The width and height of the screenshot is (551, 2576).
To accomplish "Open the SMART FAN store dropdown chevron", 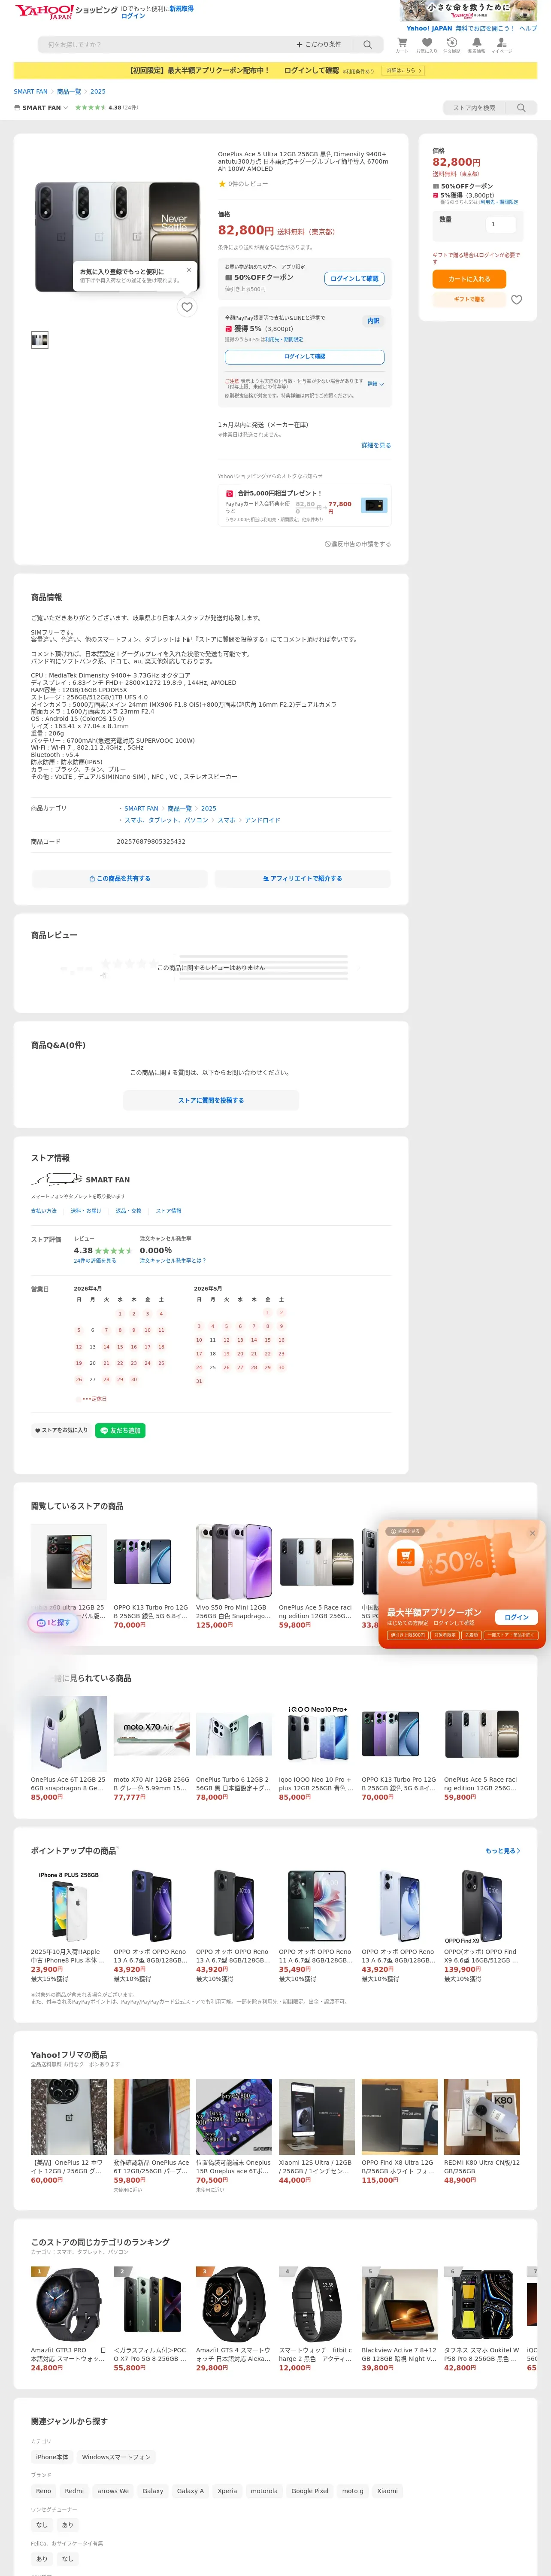I will pyautogui.click(x=66, y=108).
